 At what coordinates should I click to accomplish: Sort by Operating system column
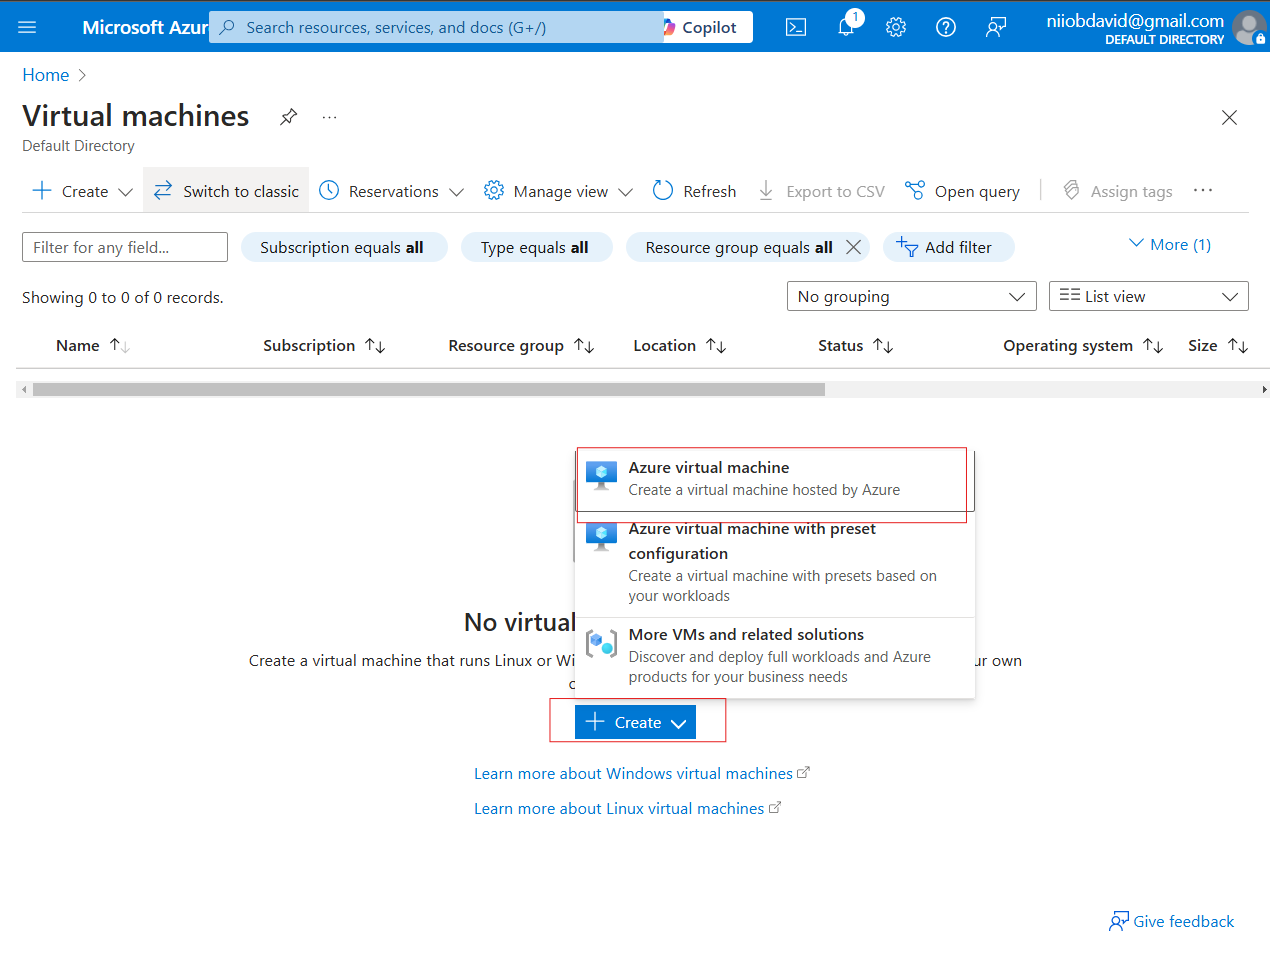point(1083,345)
